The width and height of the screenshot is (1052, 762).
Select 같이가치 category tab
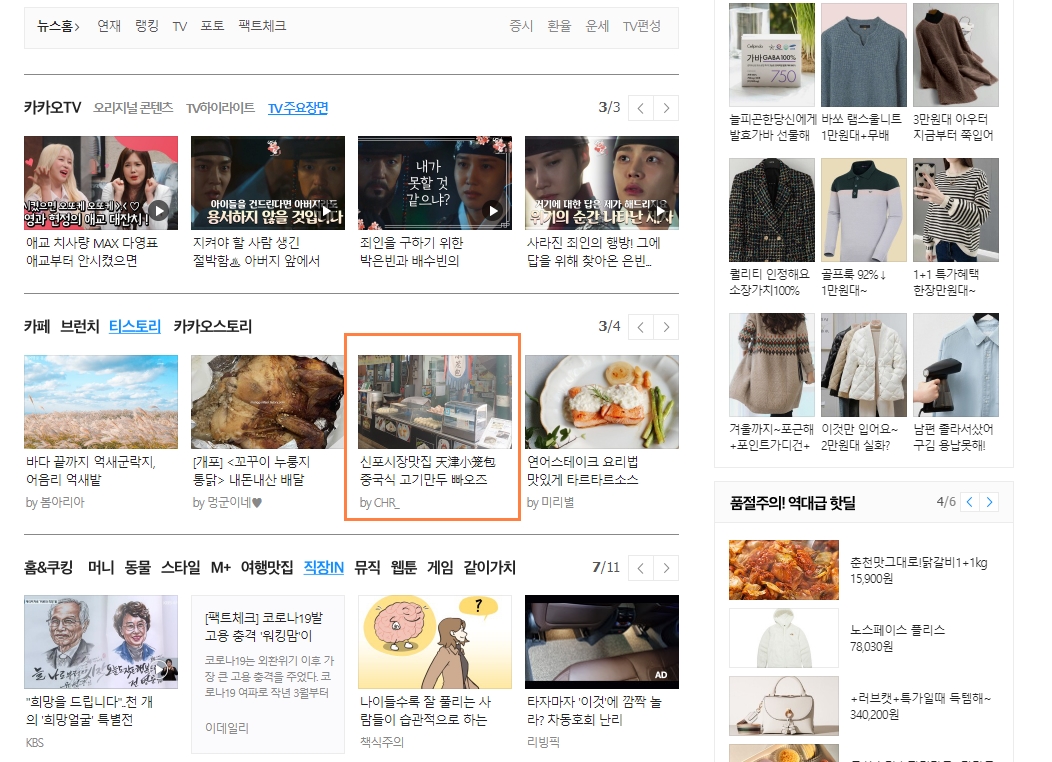(490, 567)
